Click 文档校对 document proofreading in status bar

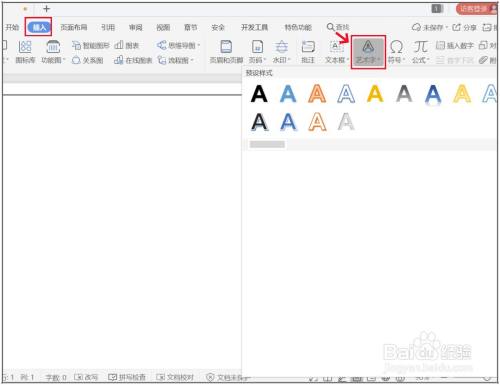175,378
